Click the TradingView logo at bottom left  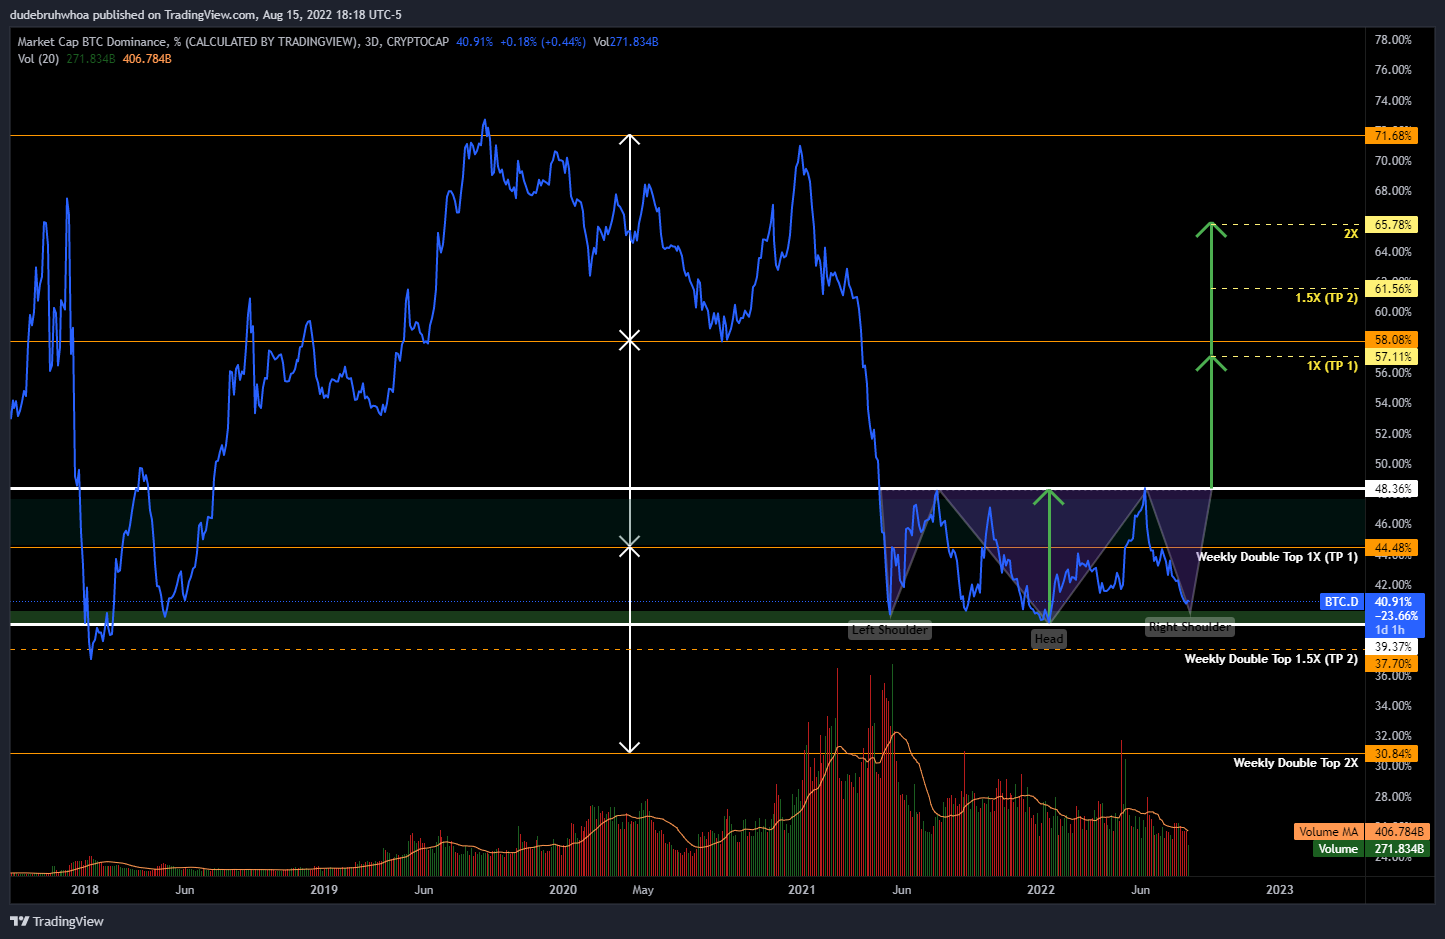point(57,921)
